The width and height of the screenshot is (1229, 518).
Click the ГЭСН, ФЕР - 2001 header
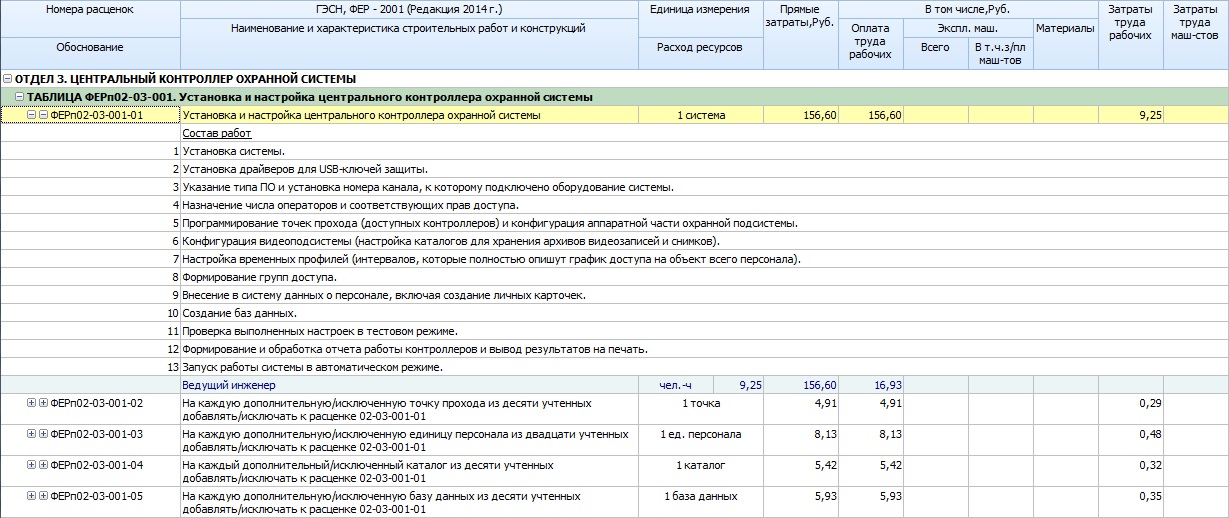[409, 9]
